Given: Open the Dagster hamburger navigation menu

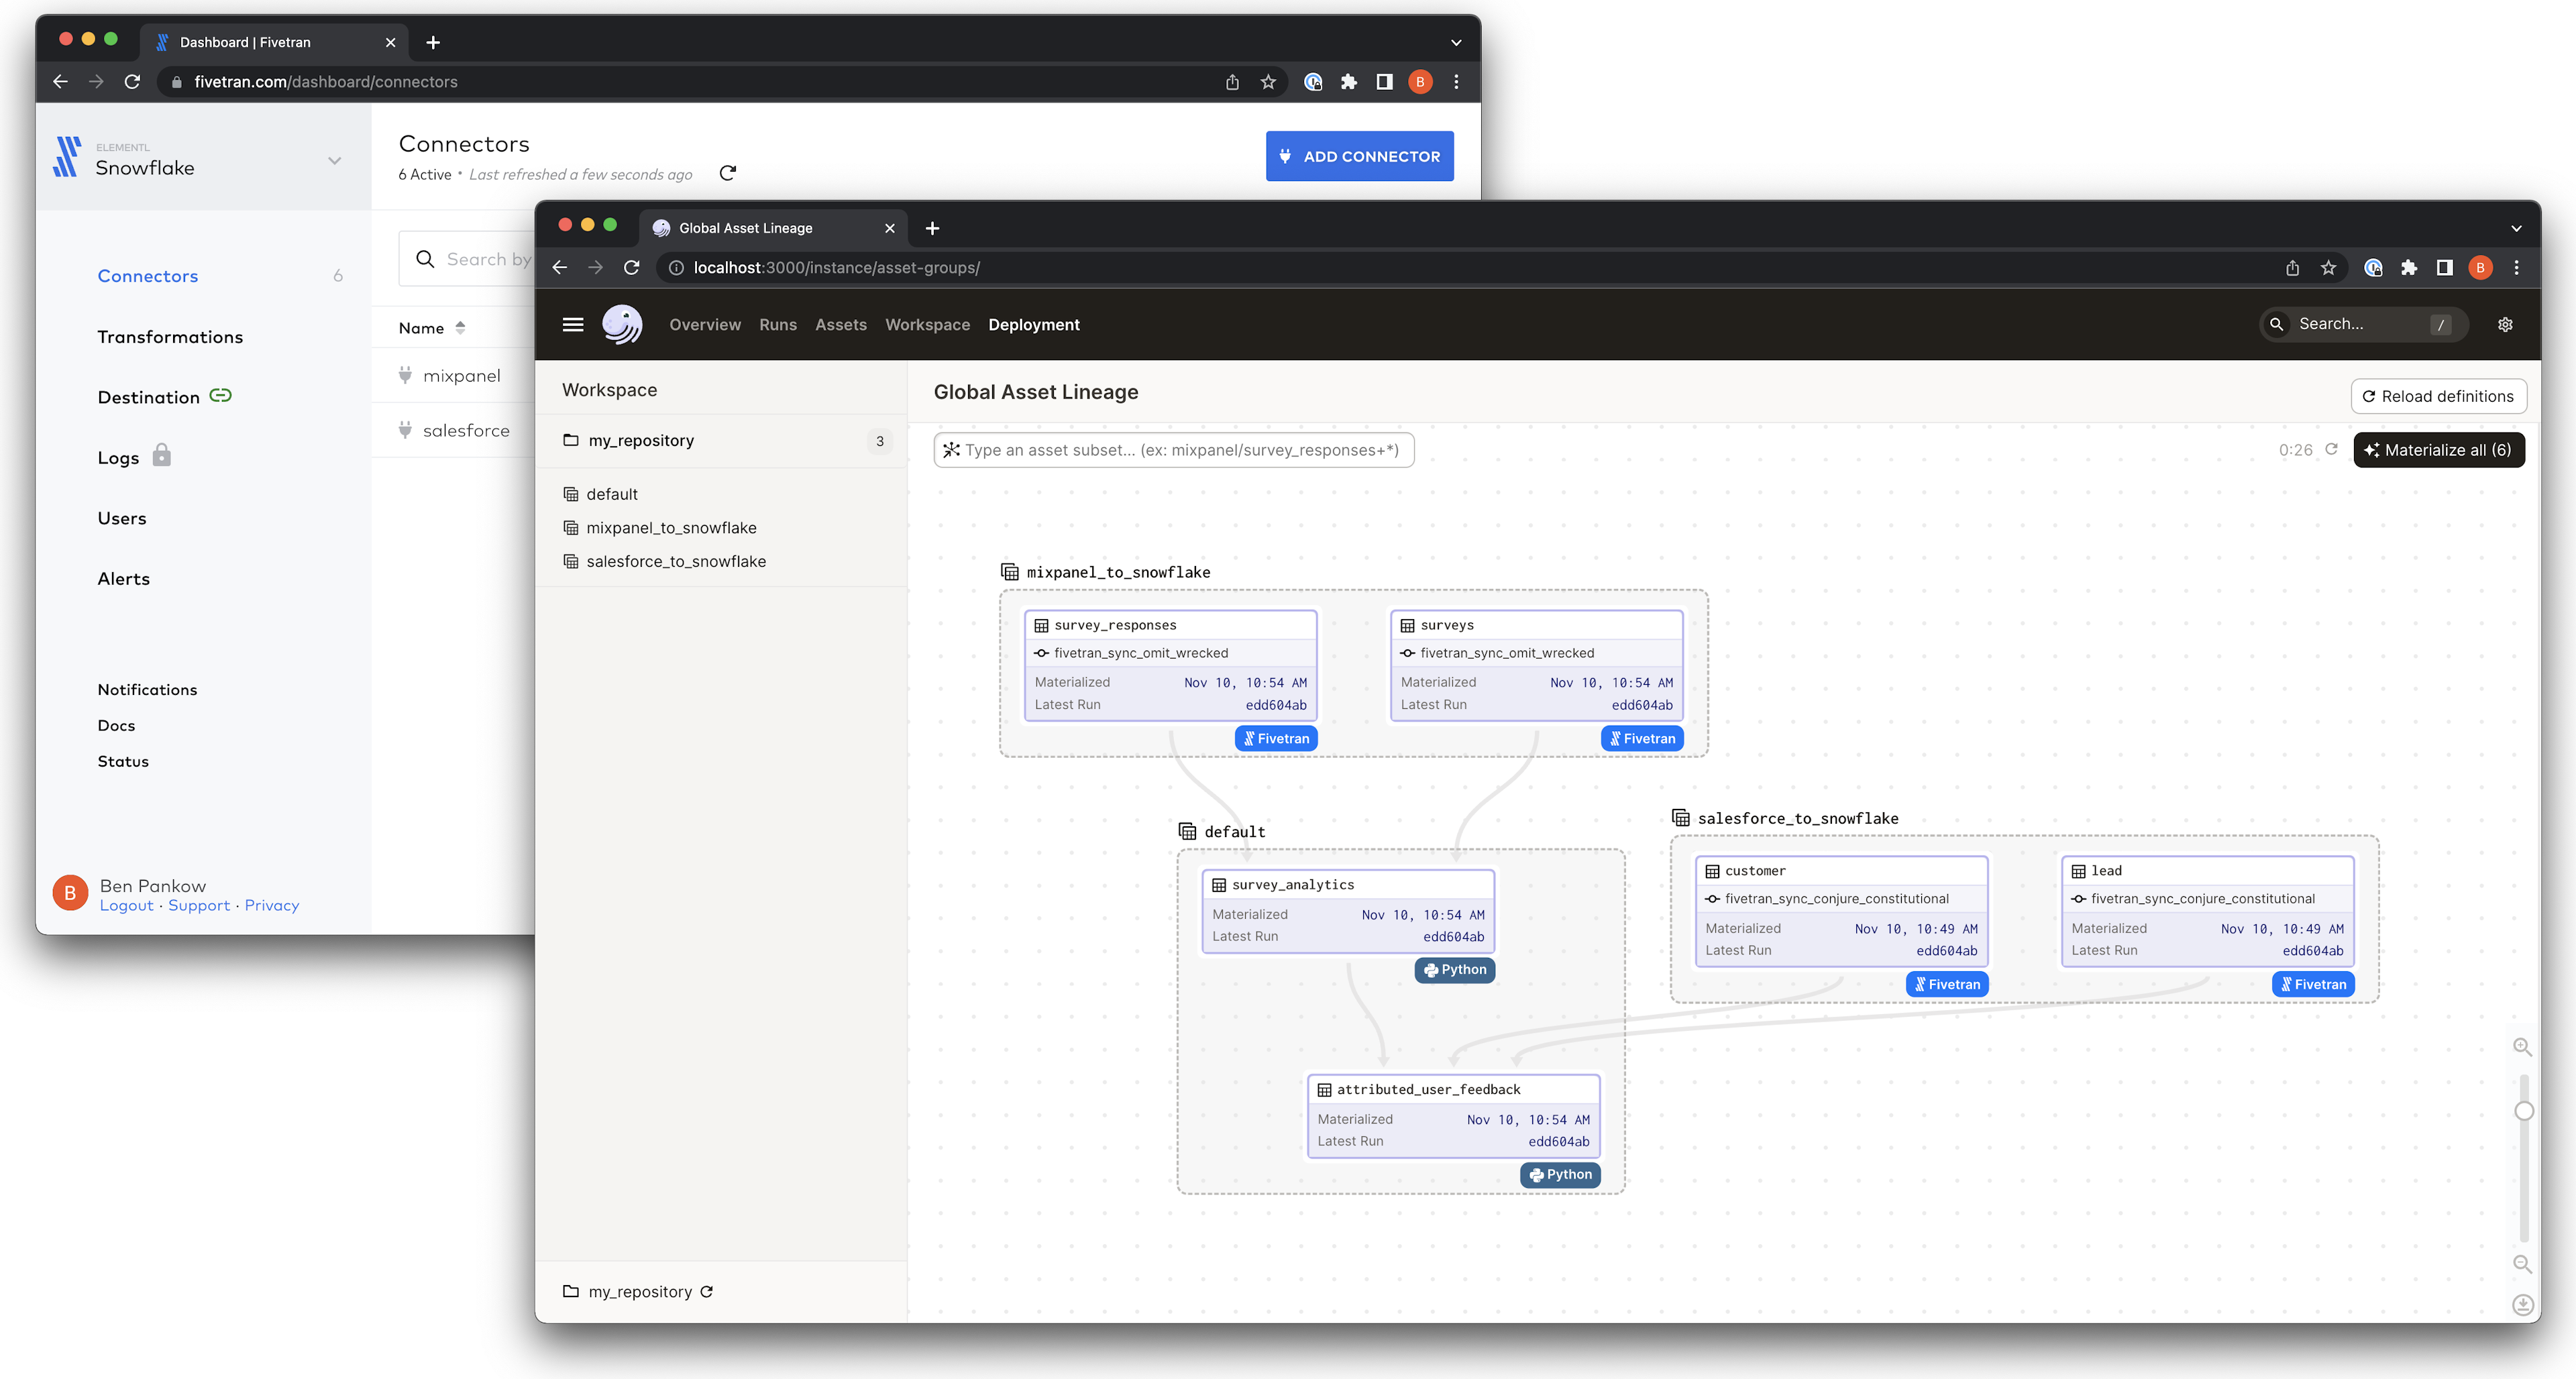Looking at the screenshot, I should point(573,324).
